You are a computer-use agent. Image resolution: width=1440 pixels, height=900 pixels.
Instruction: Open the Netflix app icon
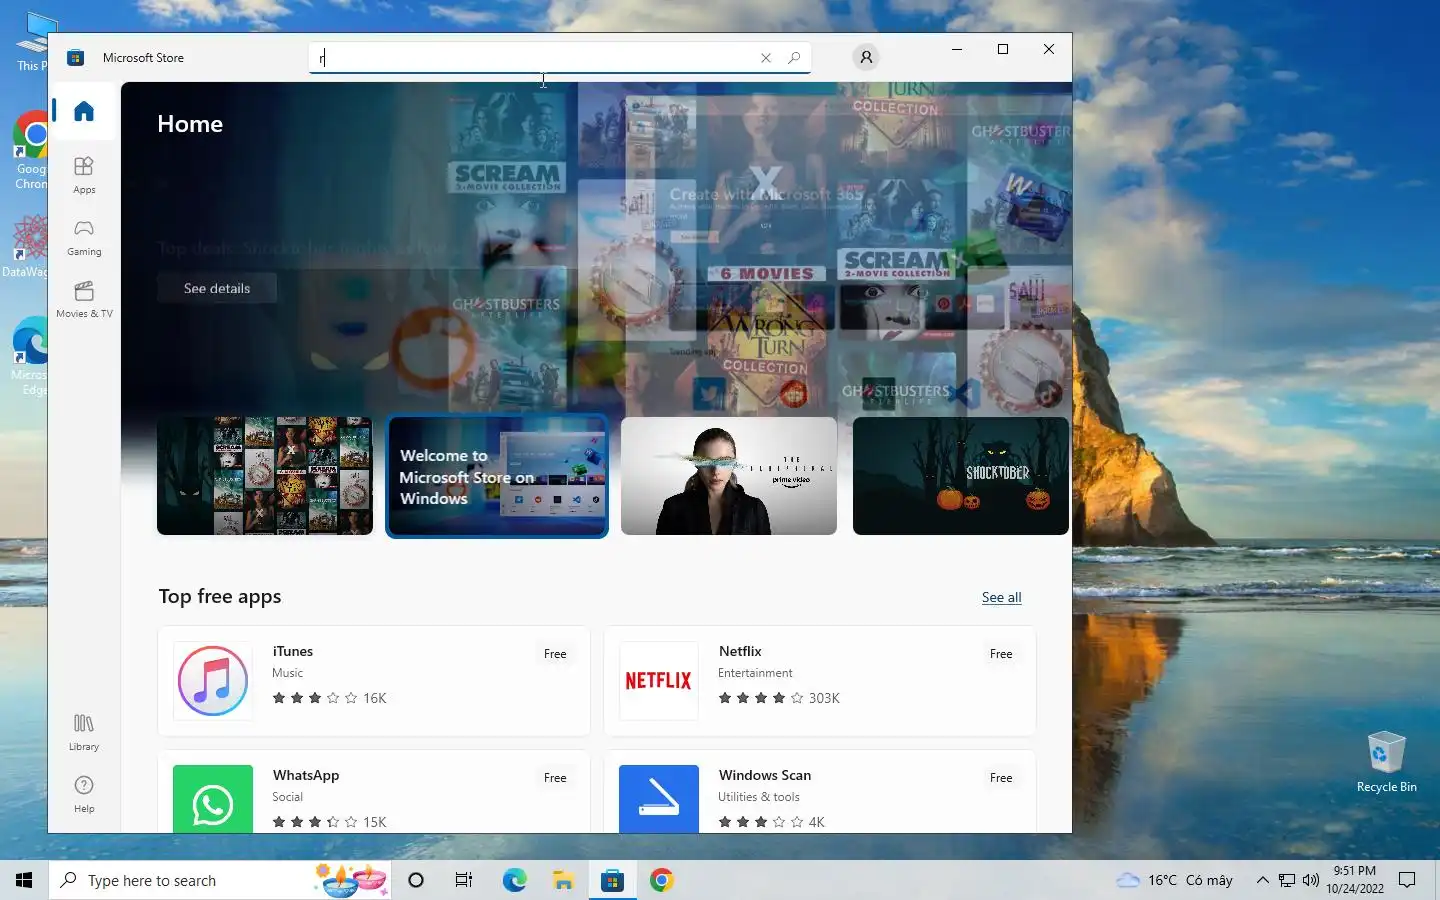(x=659, y=681)
